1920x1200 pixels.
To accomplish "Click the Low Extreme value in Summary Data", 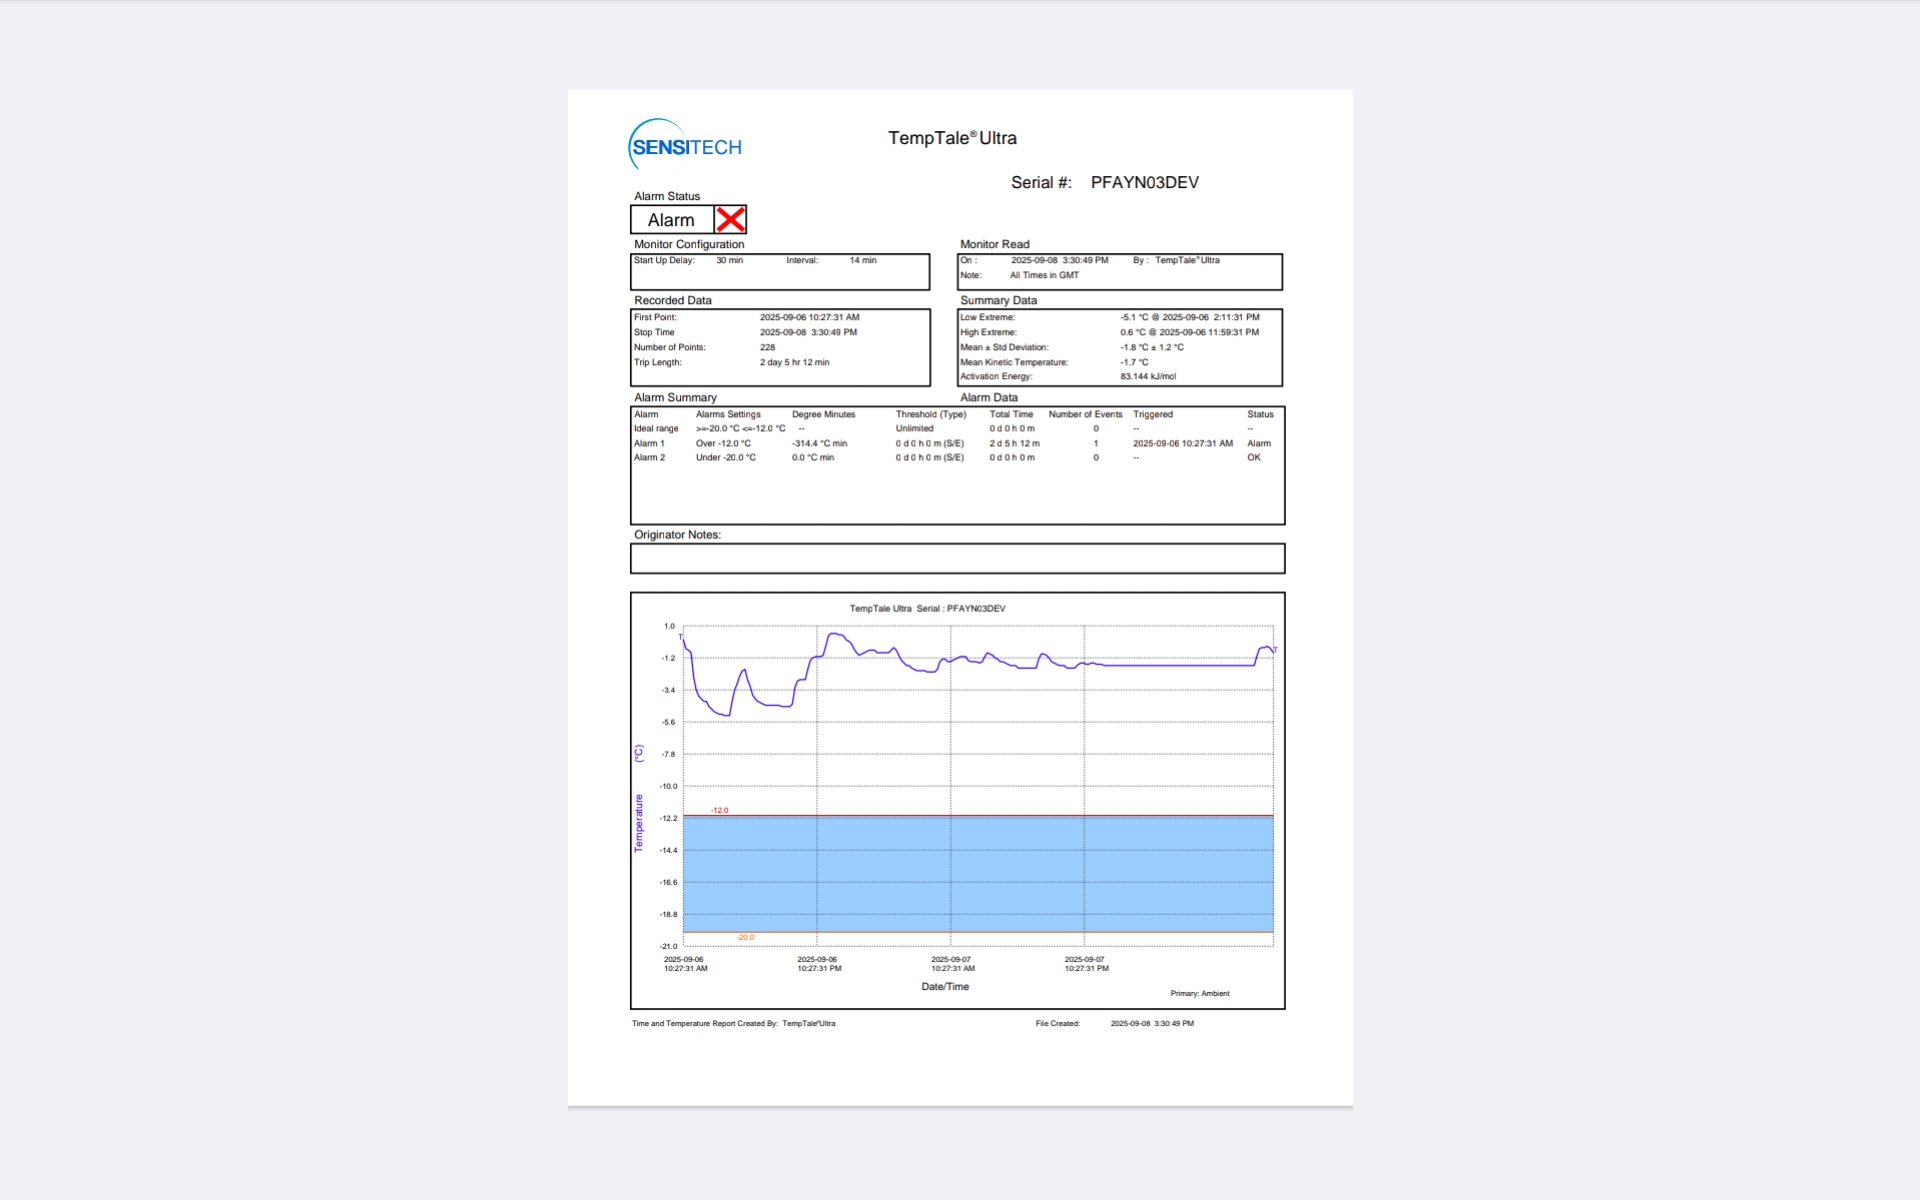I will [1189, 317].
